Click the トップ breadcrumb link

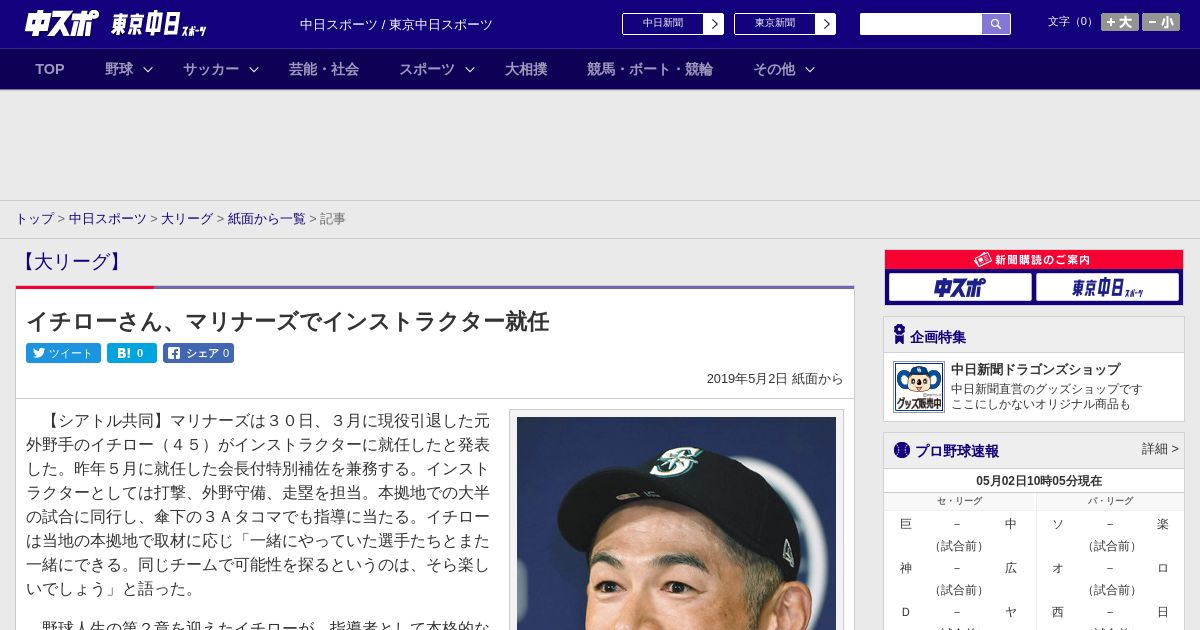[34, 218]
